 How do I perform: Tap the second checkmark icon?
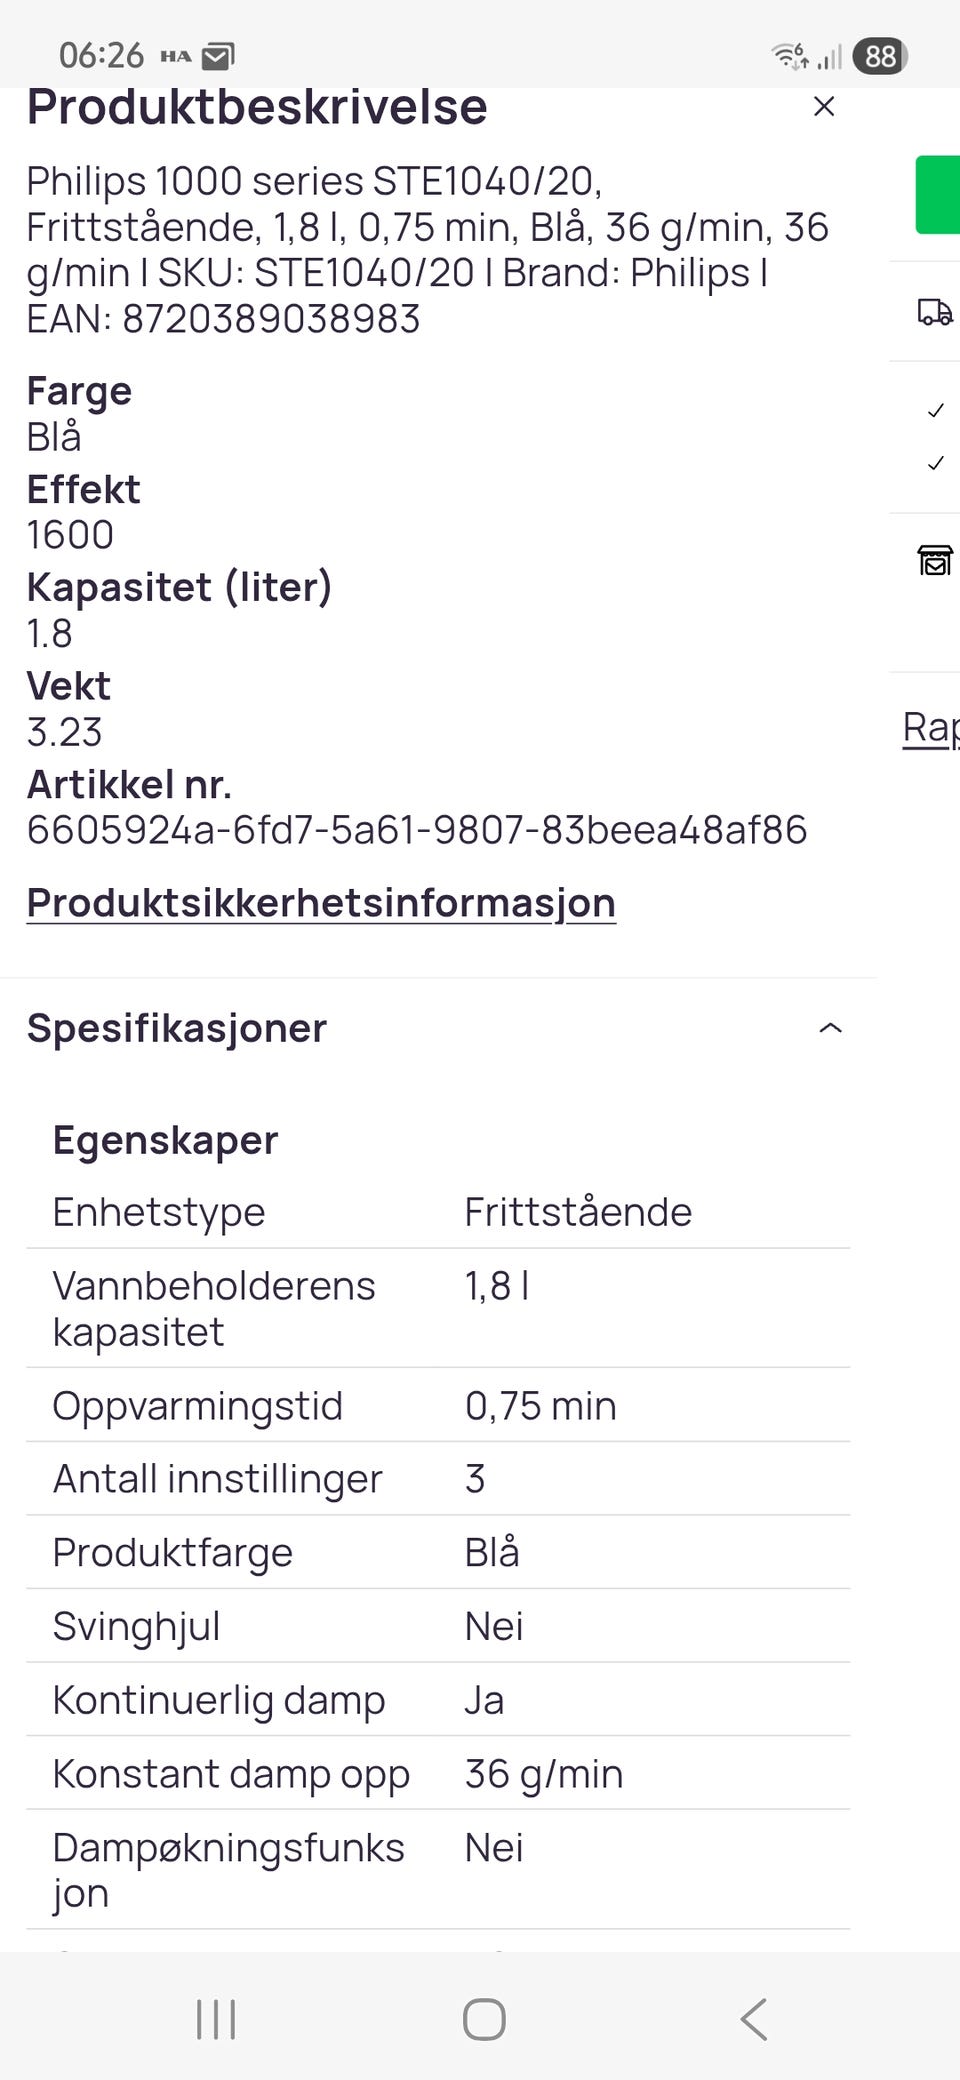click(x=936, y=463)
